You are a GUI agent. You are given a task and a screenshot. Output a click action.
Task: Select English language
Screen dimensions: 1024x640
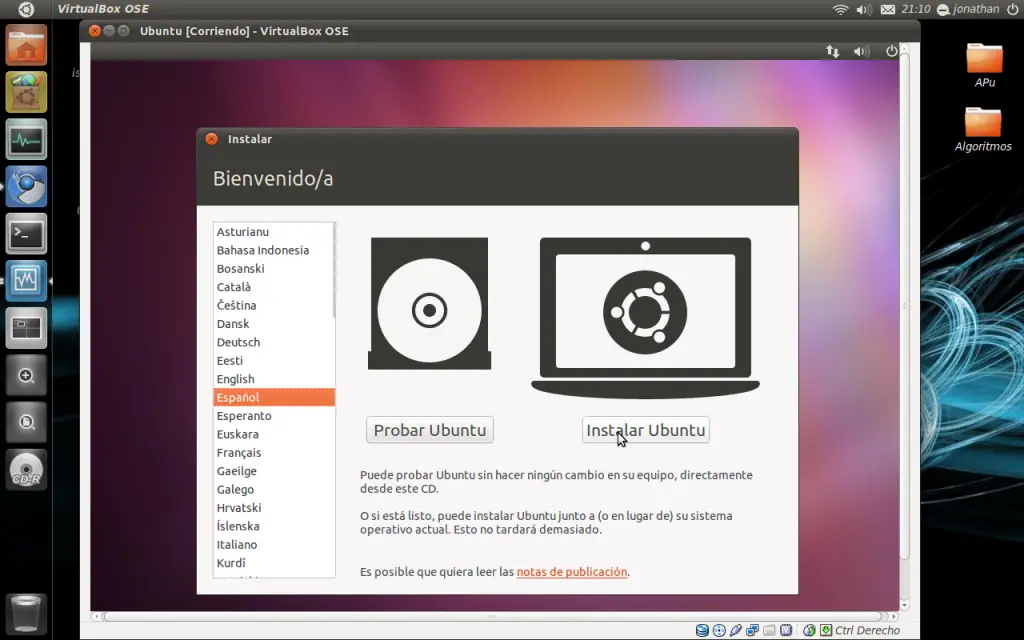click(274, 379)
